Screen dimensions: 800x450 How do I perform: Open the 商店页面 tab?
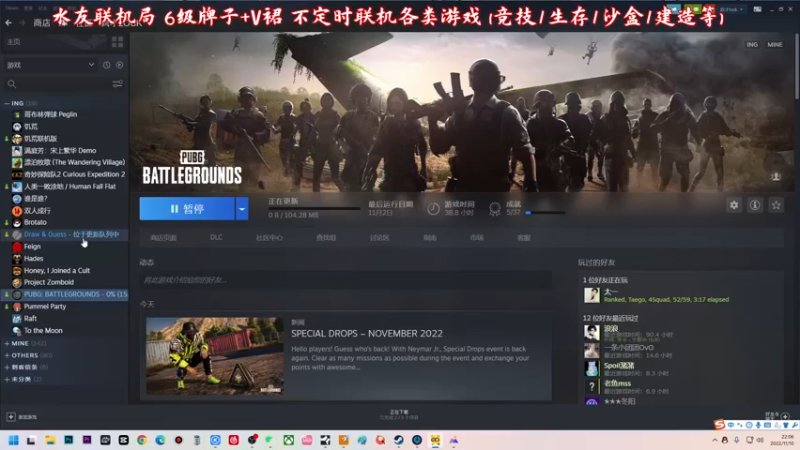163,238
